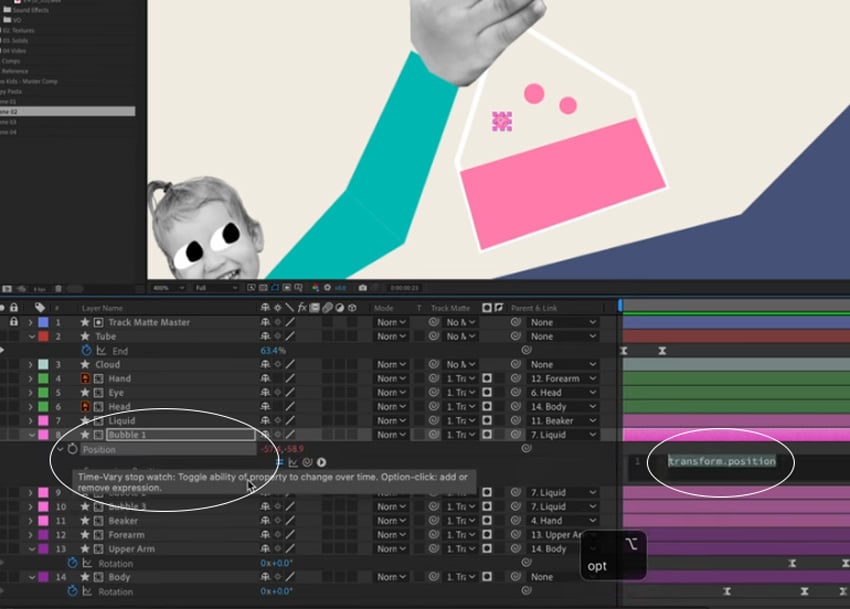The width and height of the screenshot is (850, 609).
Task: Click the expression pick whip spiral icon
Action: (307, 462)
